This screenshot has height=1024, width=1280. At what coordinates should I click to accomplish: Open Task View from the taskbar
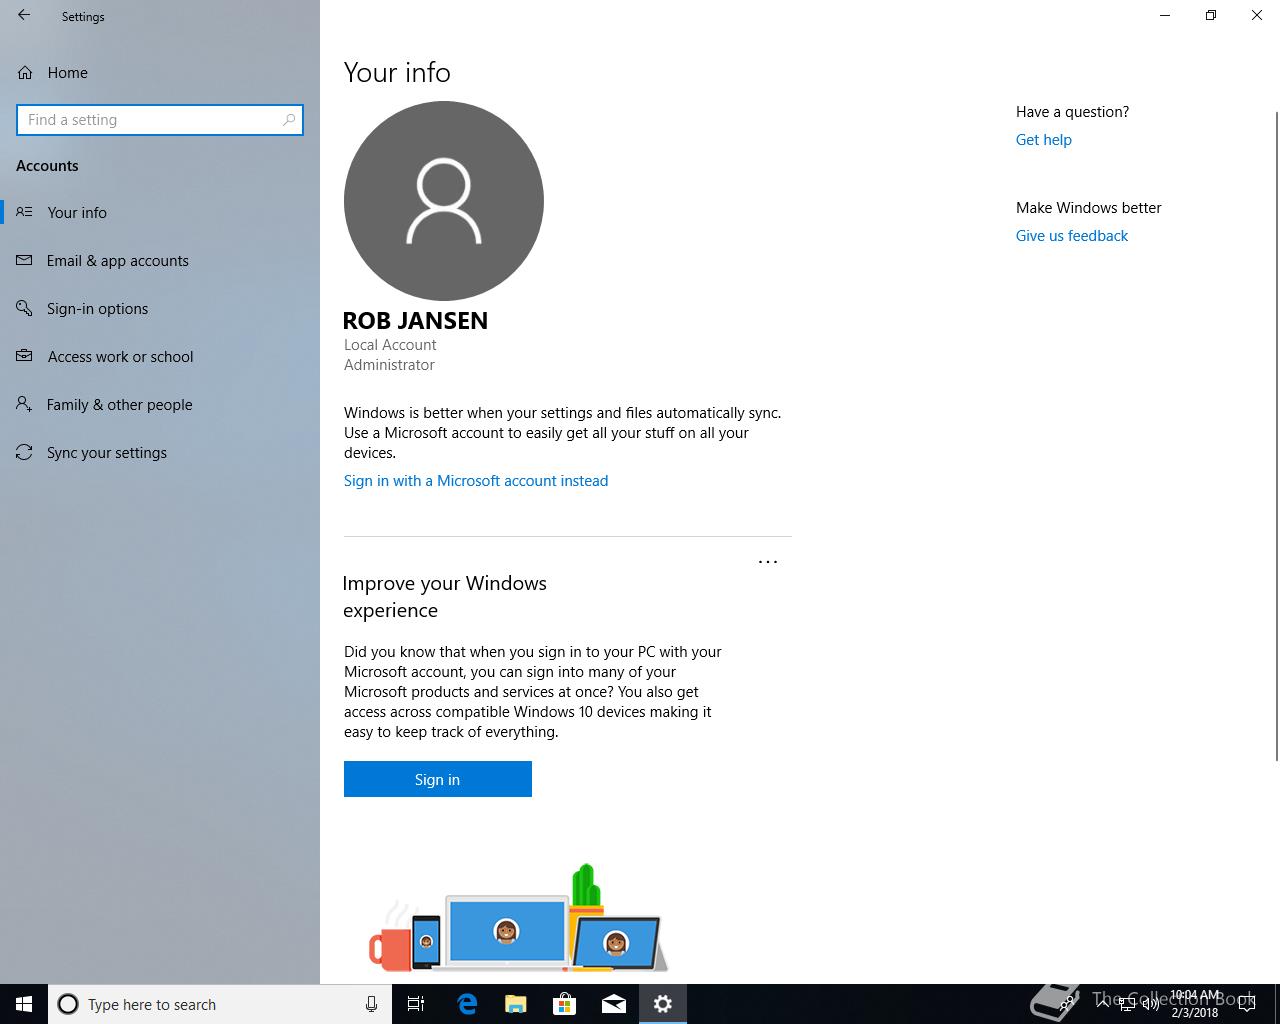pos(416,1004)
